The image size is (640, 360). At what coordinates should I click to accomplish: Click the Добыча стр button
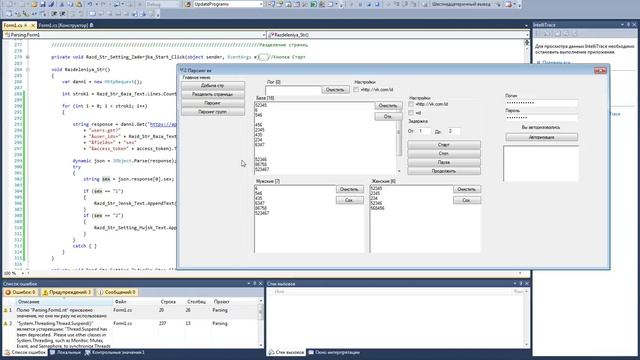tap(213, 86)
